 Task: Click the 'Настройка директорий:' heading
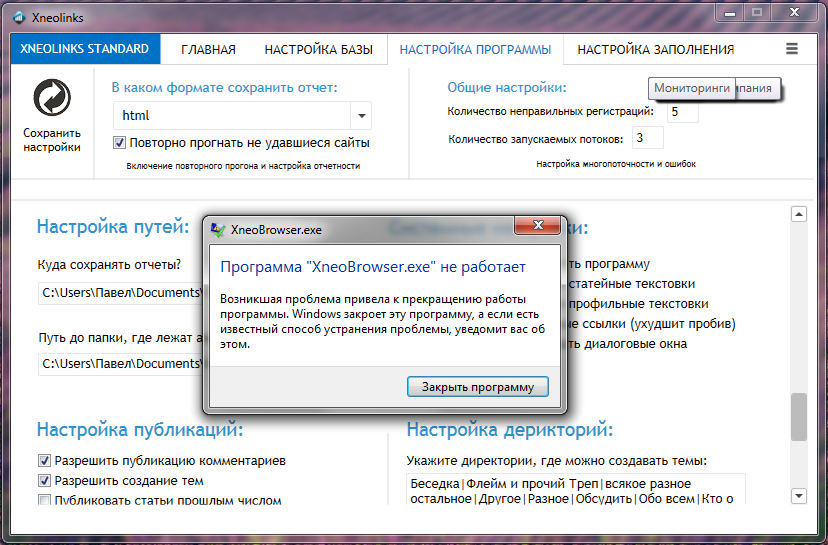tap(510, 429)
